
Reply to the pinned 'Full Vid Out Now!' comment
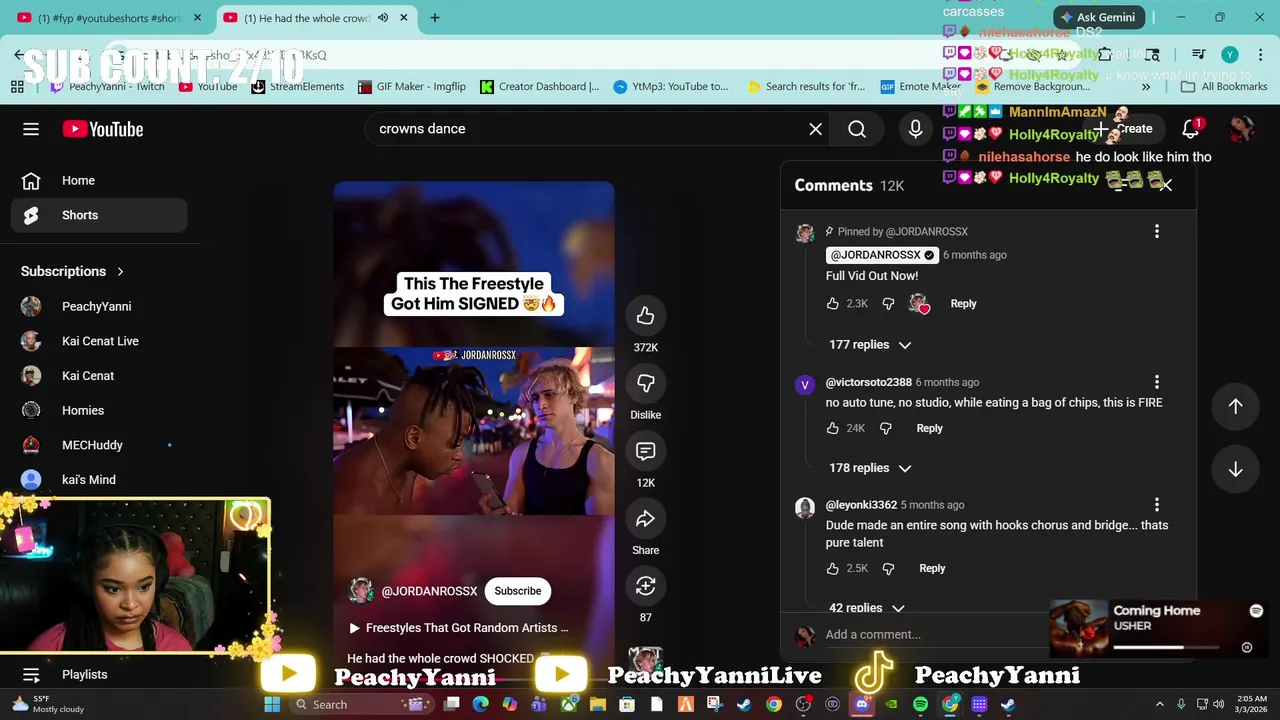963,303
